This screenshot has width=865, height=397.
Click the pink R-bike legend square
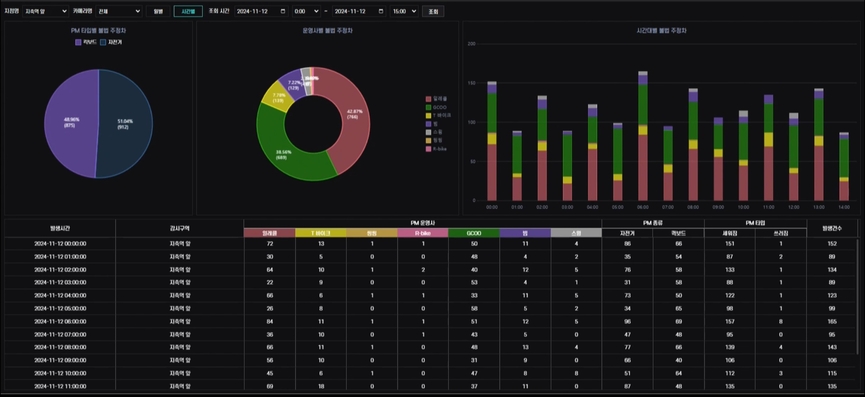pos(428,149)
